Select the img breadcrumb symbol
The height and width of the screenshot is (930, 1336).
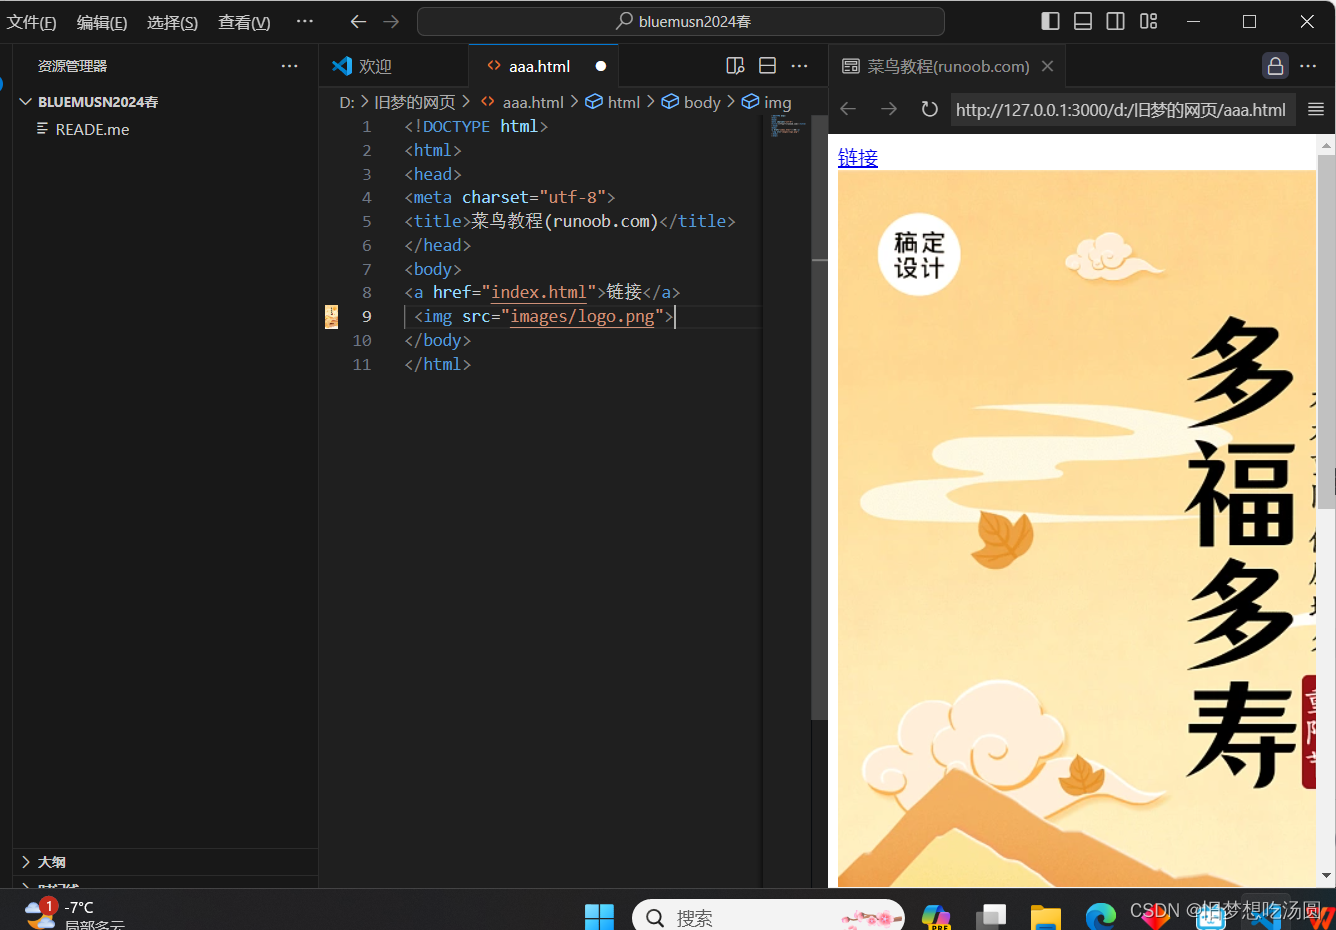click(x=767, y=102)
